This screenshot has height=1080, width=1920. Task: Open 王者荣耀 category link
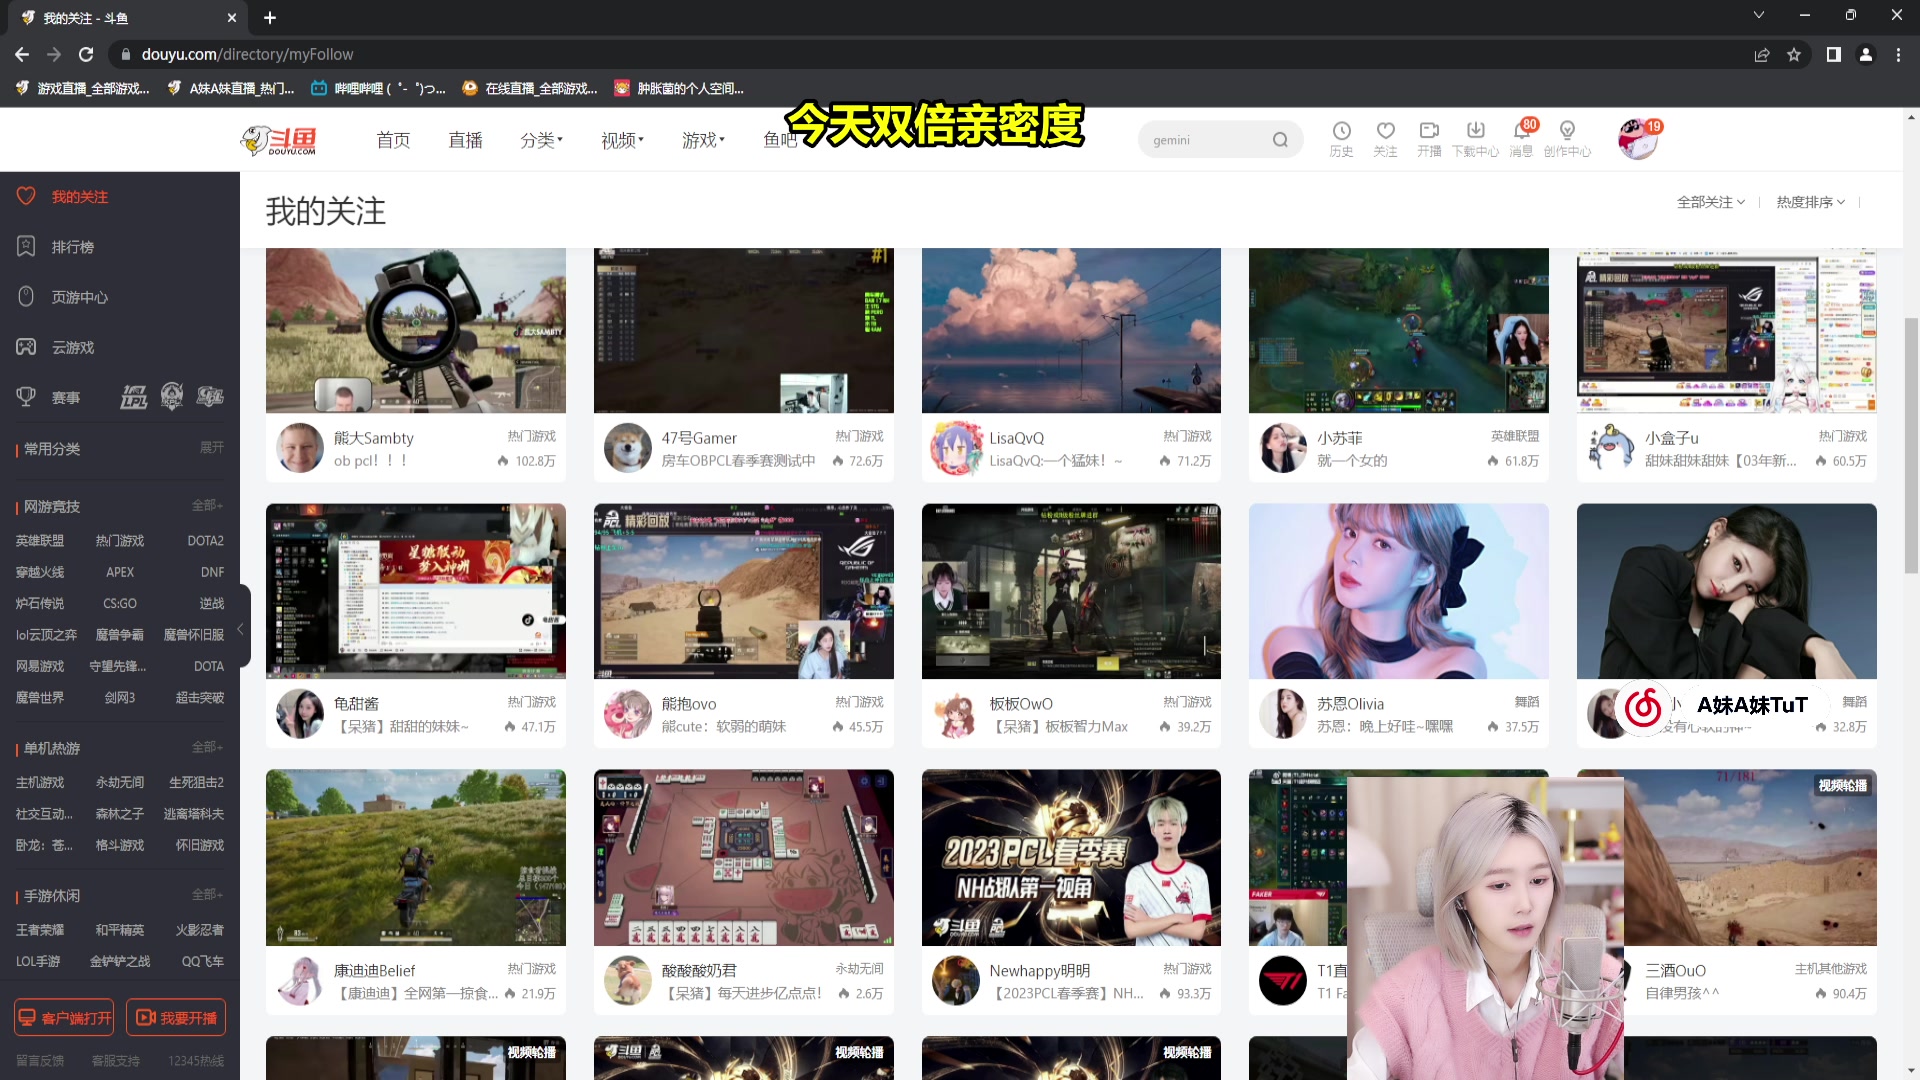(x=40, y=930)
